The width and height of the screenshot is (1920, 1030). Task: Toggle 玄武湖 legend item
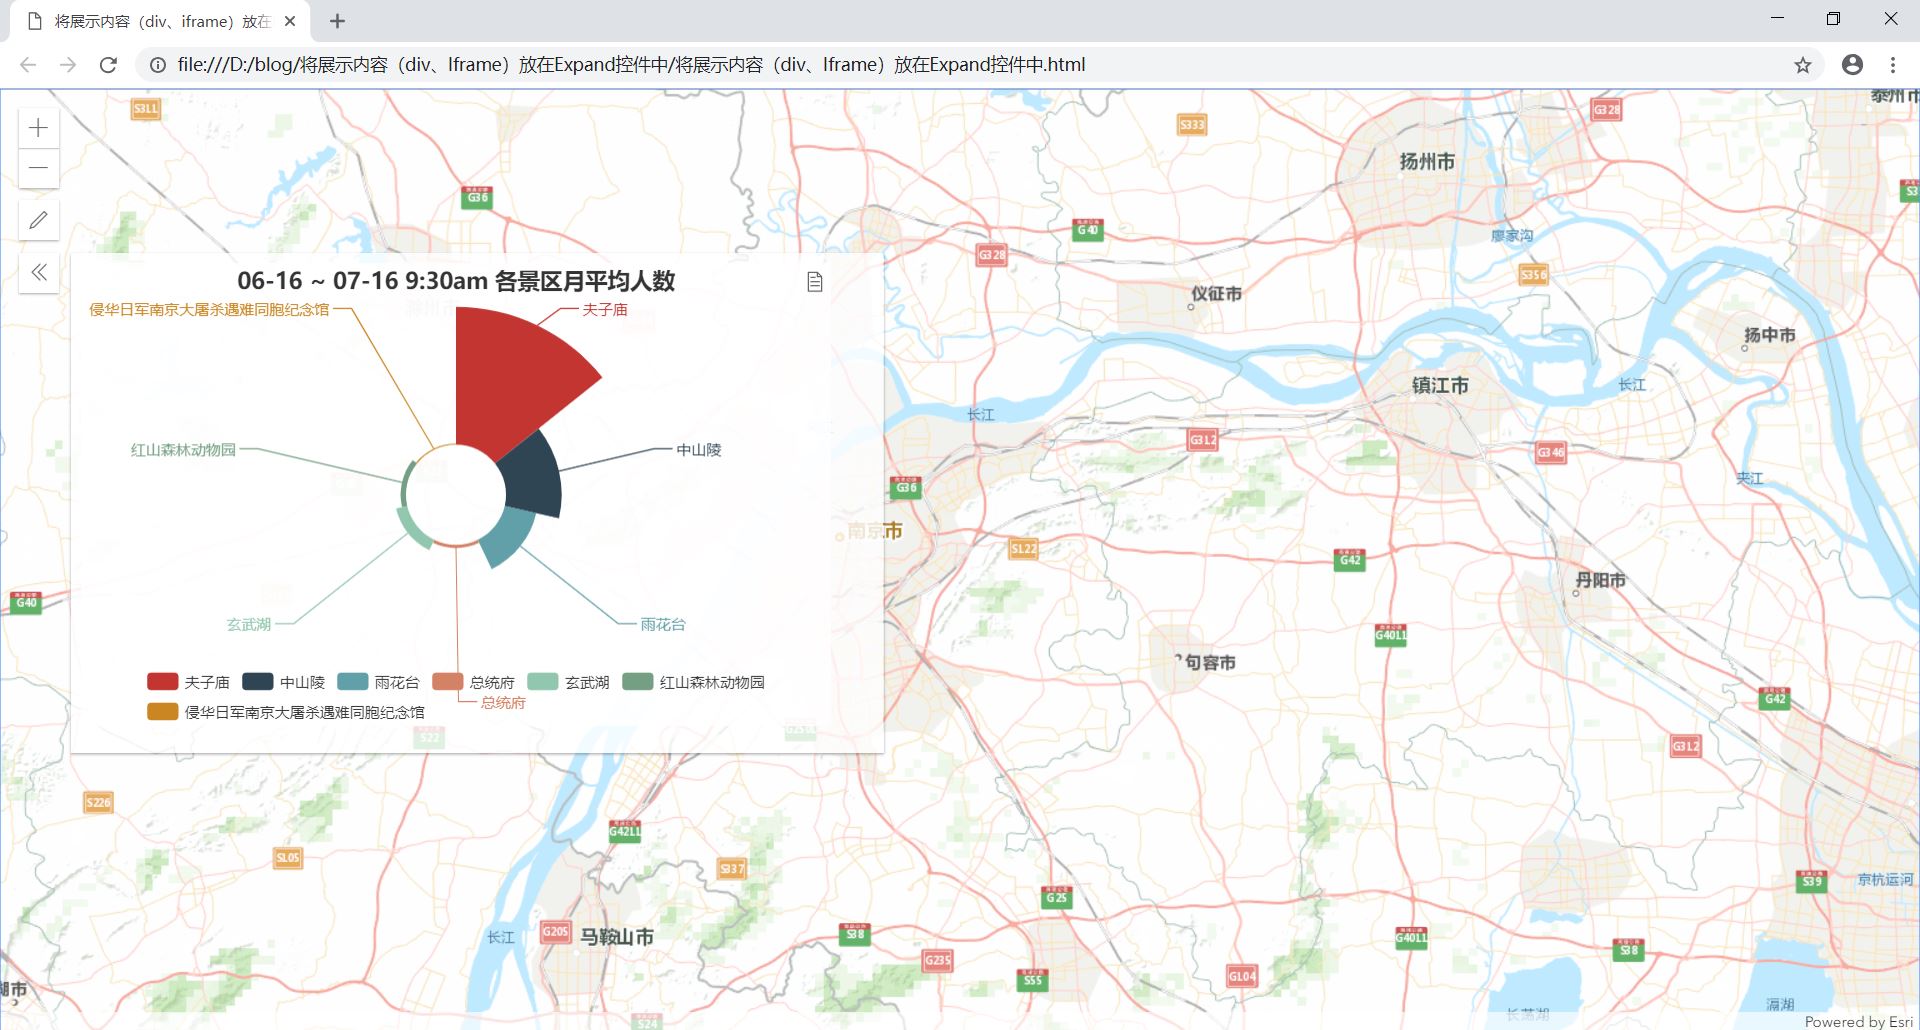(568, 682)
